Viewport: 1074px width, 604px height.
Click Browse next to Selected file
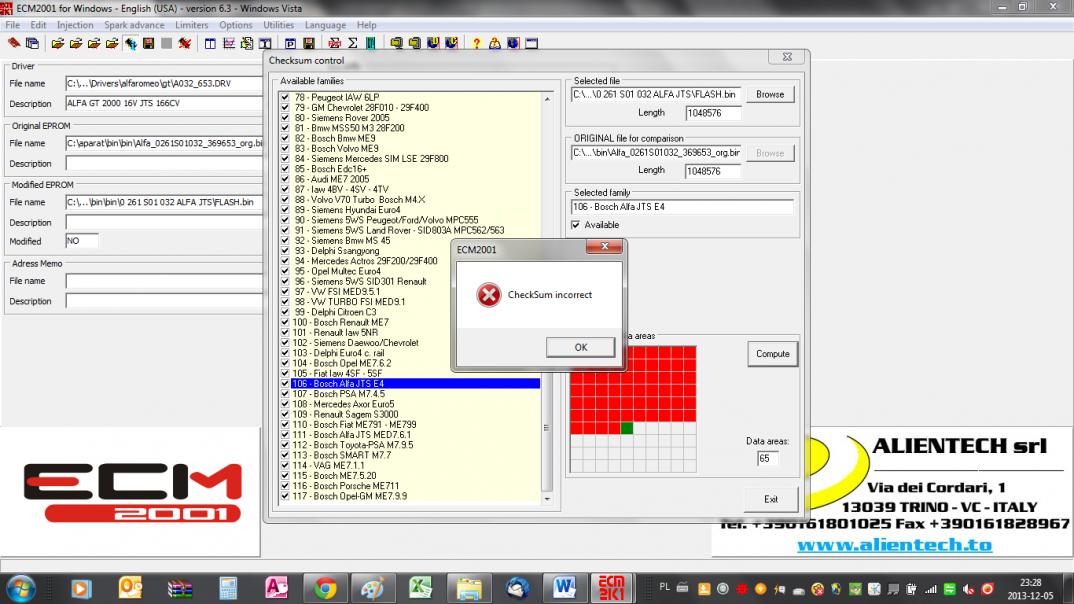(770, 95)
